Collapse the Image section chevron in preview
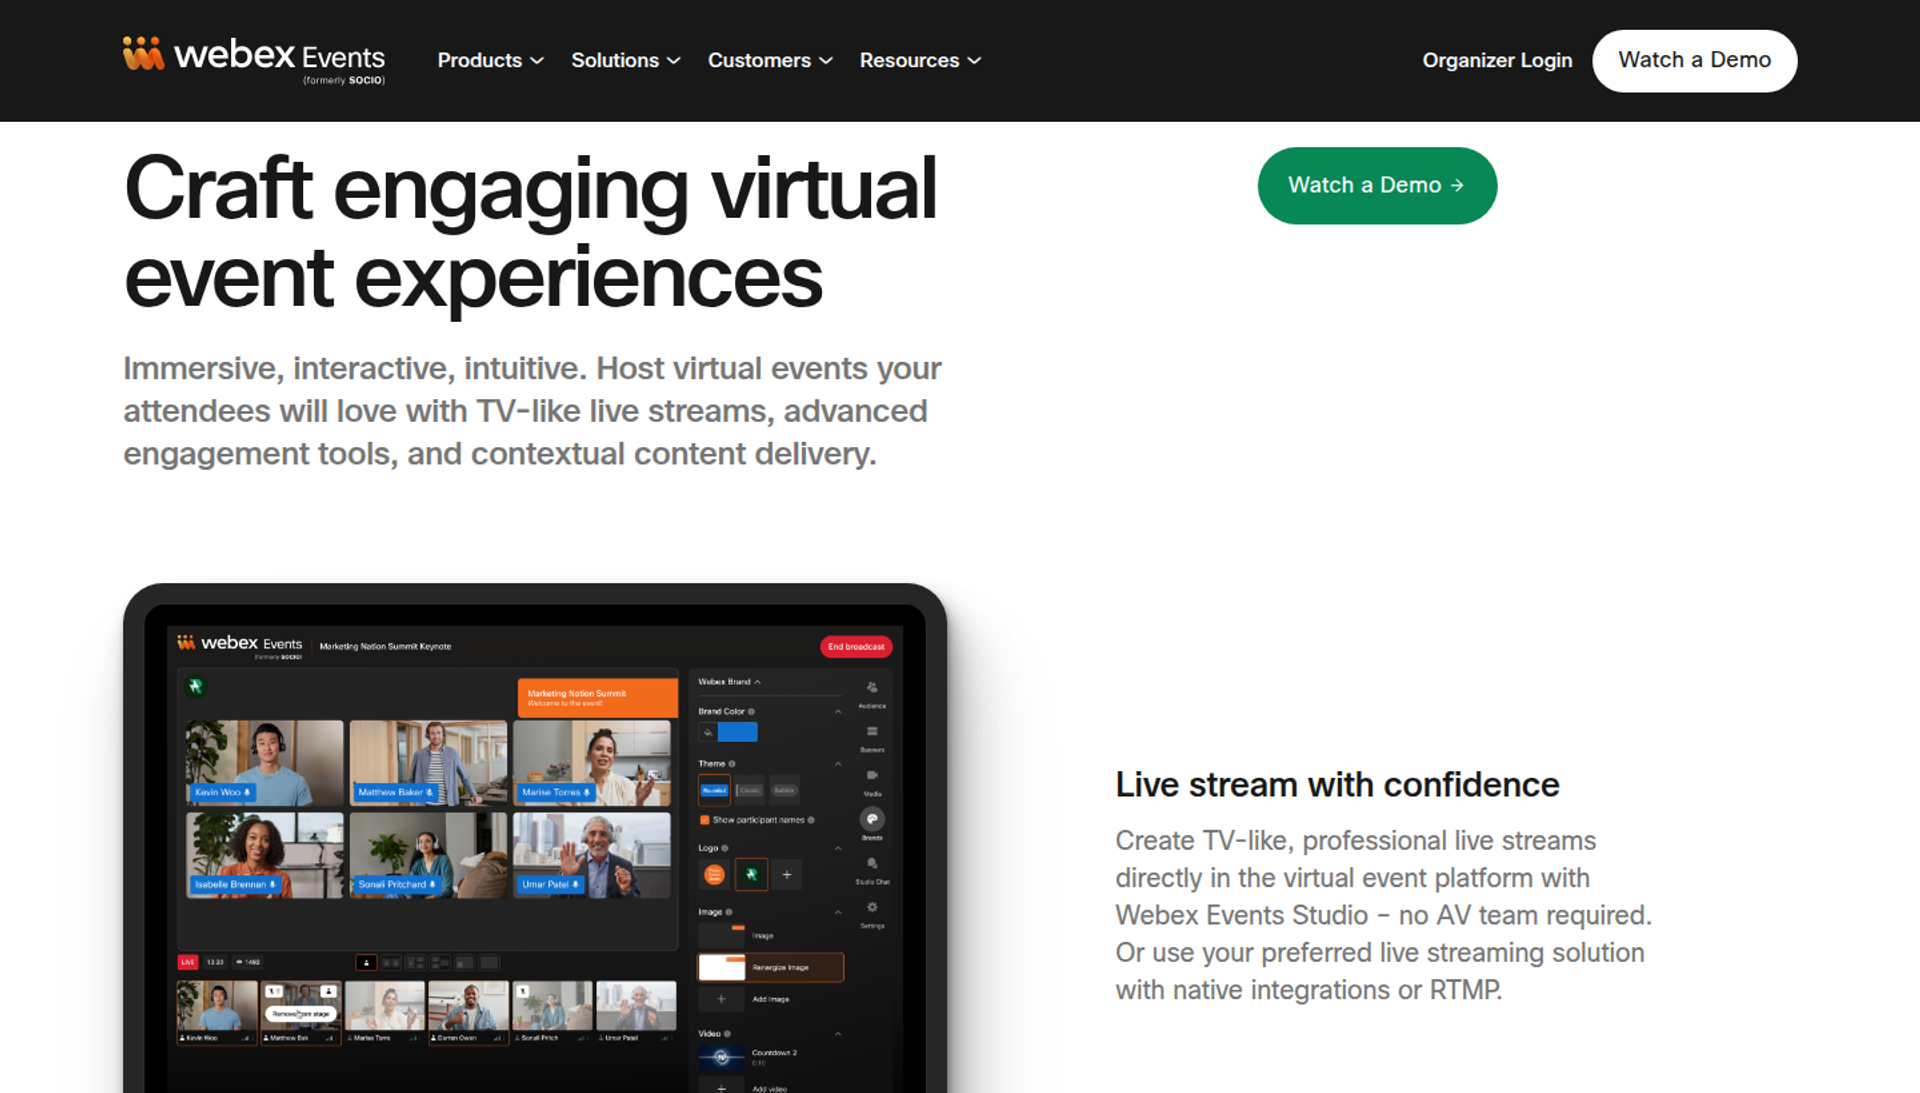The width and height of the screenshot is (1920, 1093). (838, 912)
